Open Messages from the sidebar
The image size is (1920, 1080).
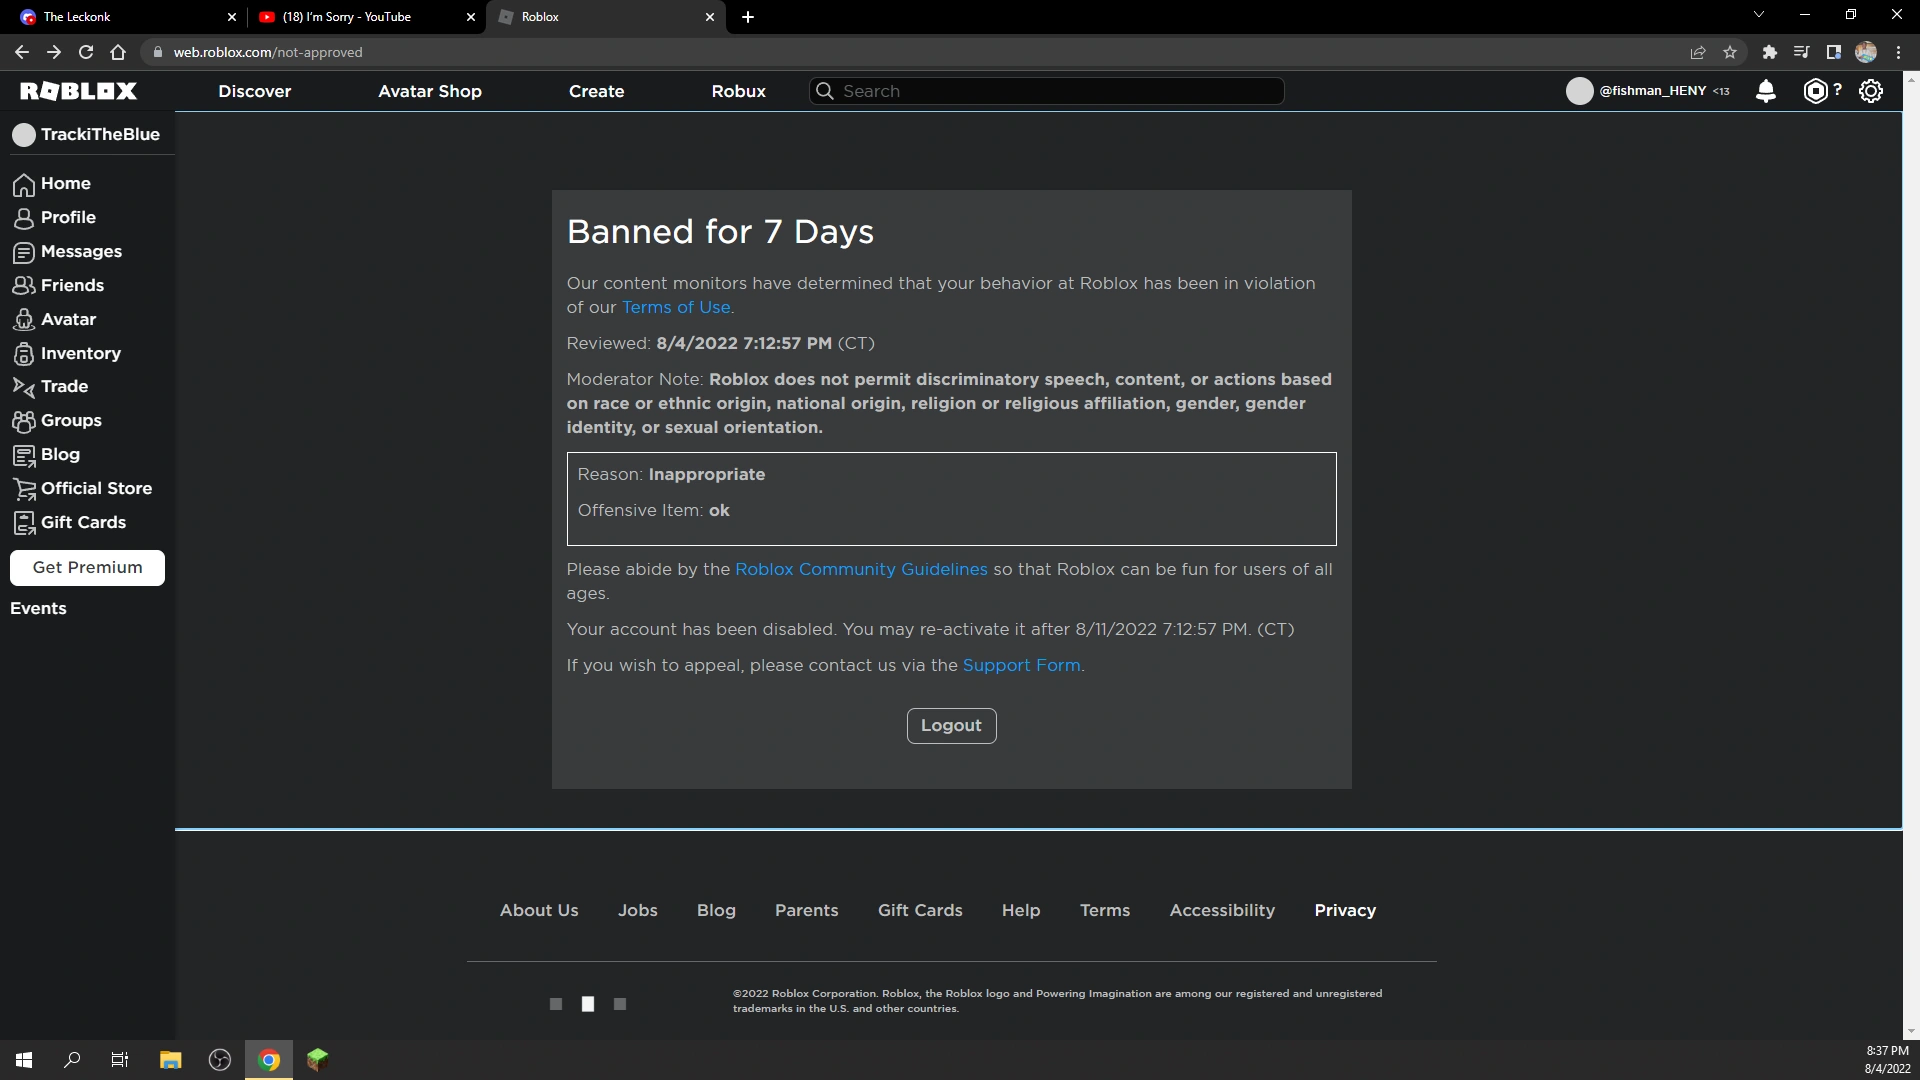81,252
